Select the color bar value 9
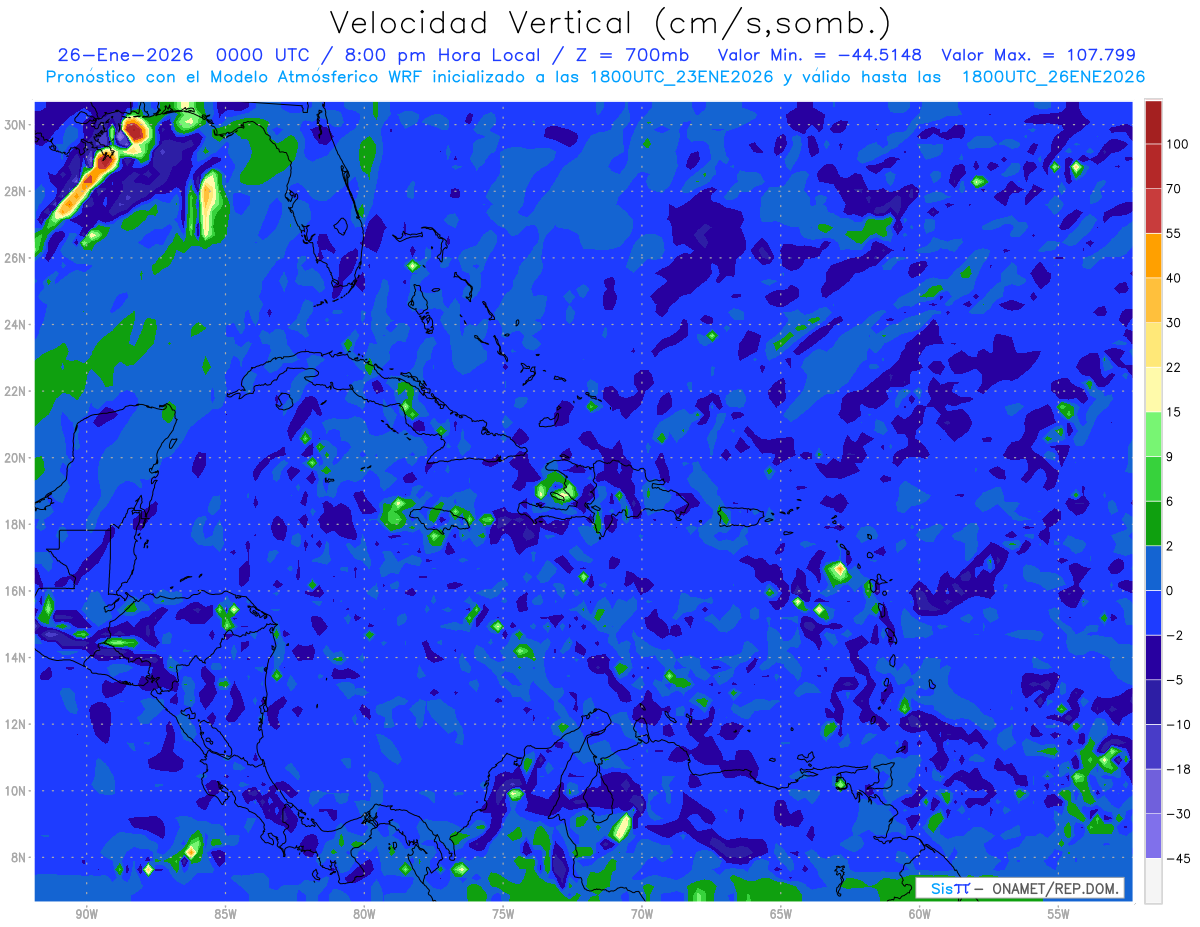The height and width of the screenshot is (927, 1200). [x=1172, y=457]
